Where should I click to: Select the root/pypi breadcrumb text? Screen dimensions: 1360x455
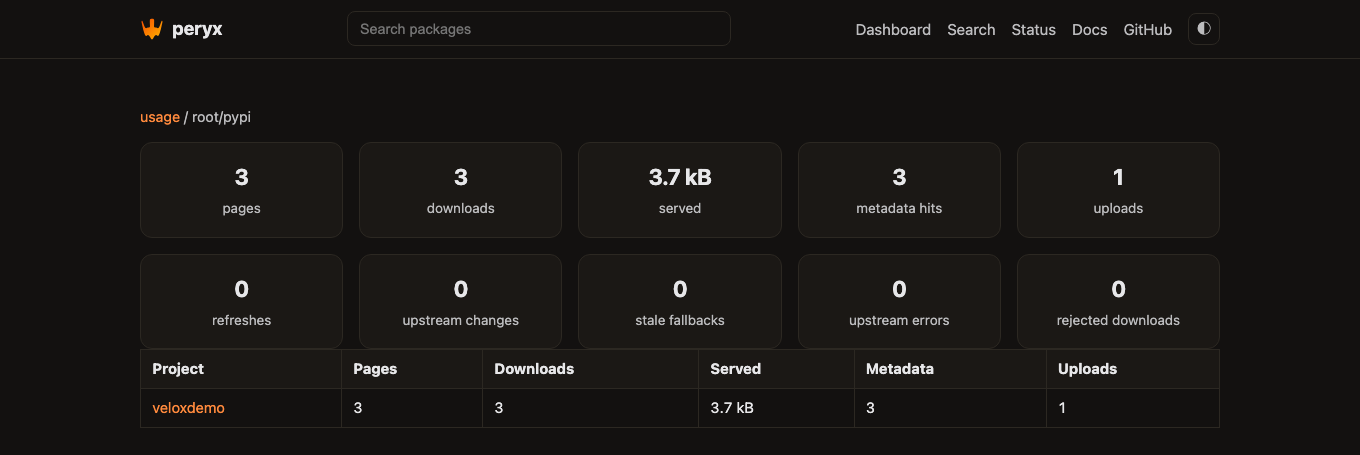pos(222,117)
